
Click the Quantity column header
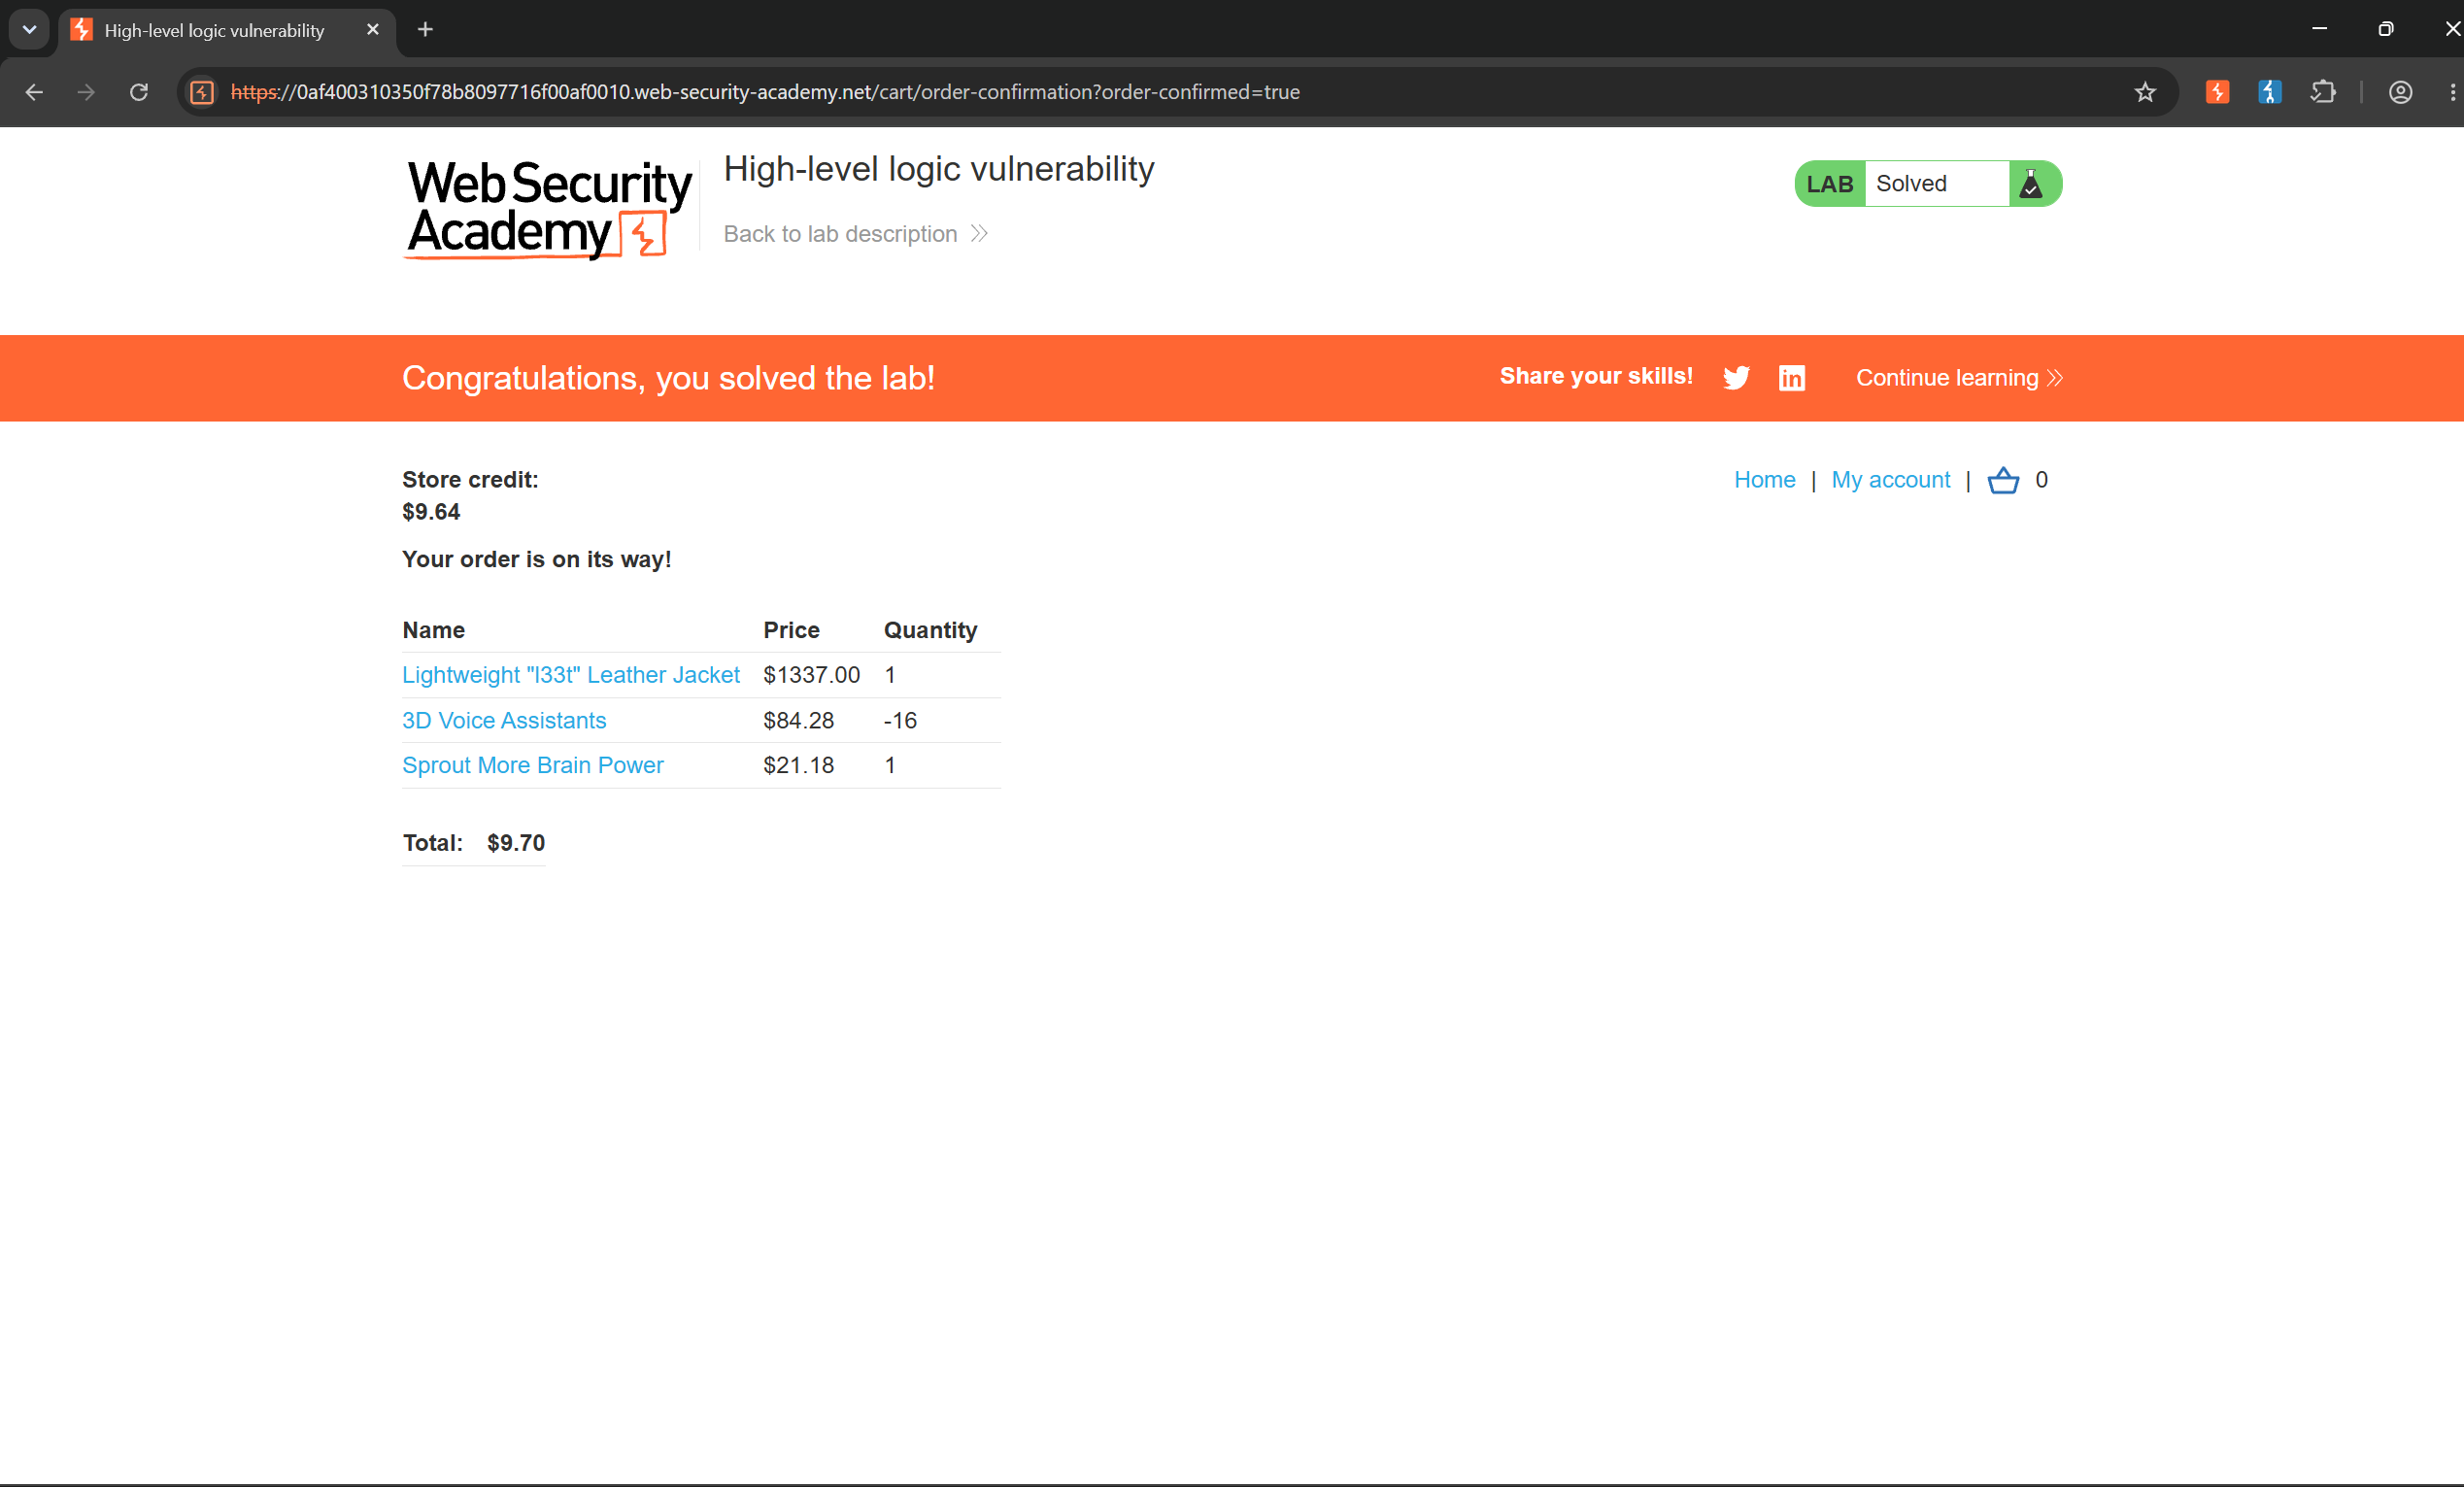(x=930, y=630)
